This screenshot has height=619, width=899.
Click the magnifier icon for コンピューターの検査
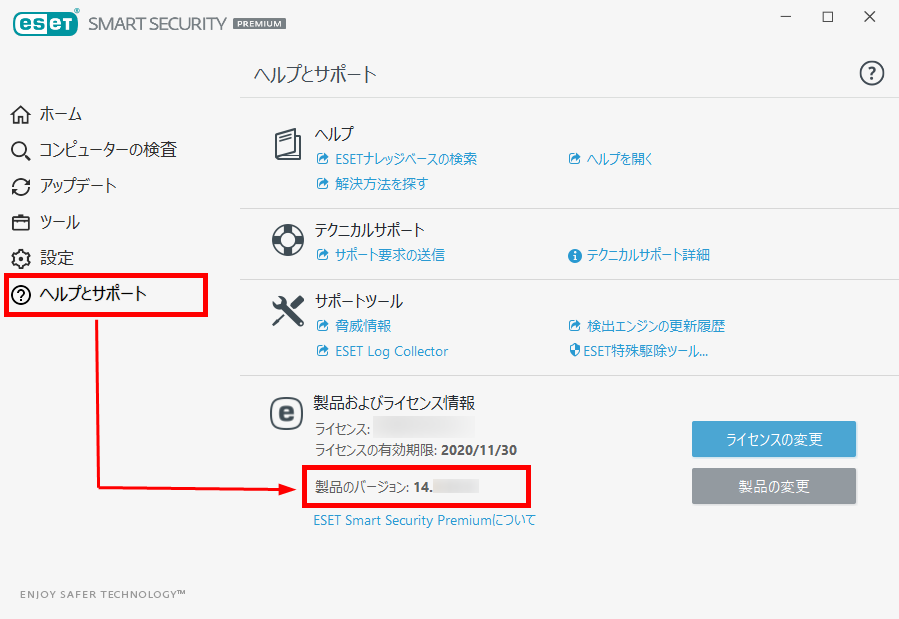tap(21, 151)
